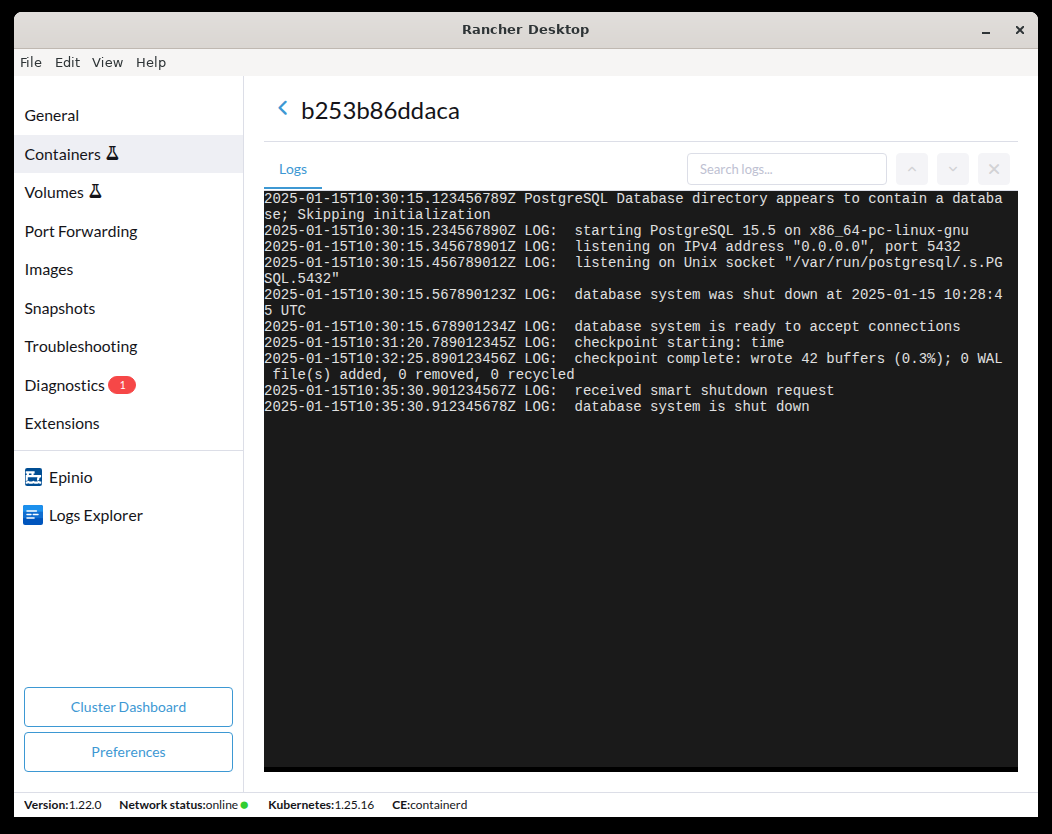This screenshot has width=1052, height=834.
Task: Click the flask icon next to Volumes
Action: pos(95,192)
